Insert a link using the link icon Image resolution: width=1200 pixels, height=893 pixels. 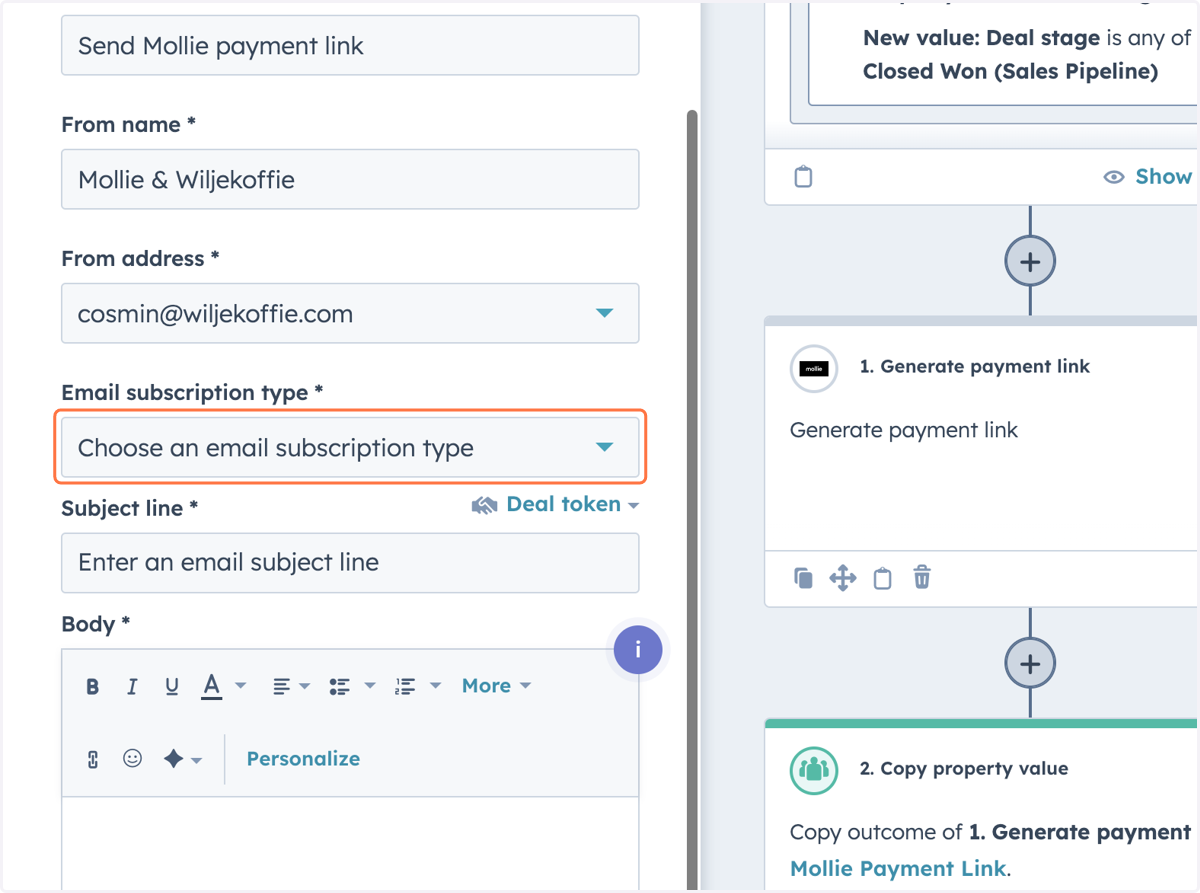(x=93, y=759)
